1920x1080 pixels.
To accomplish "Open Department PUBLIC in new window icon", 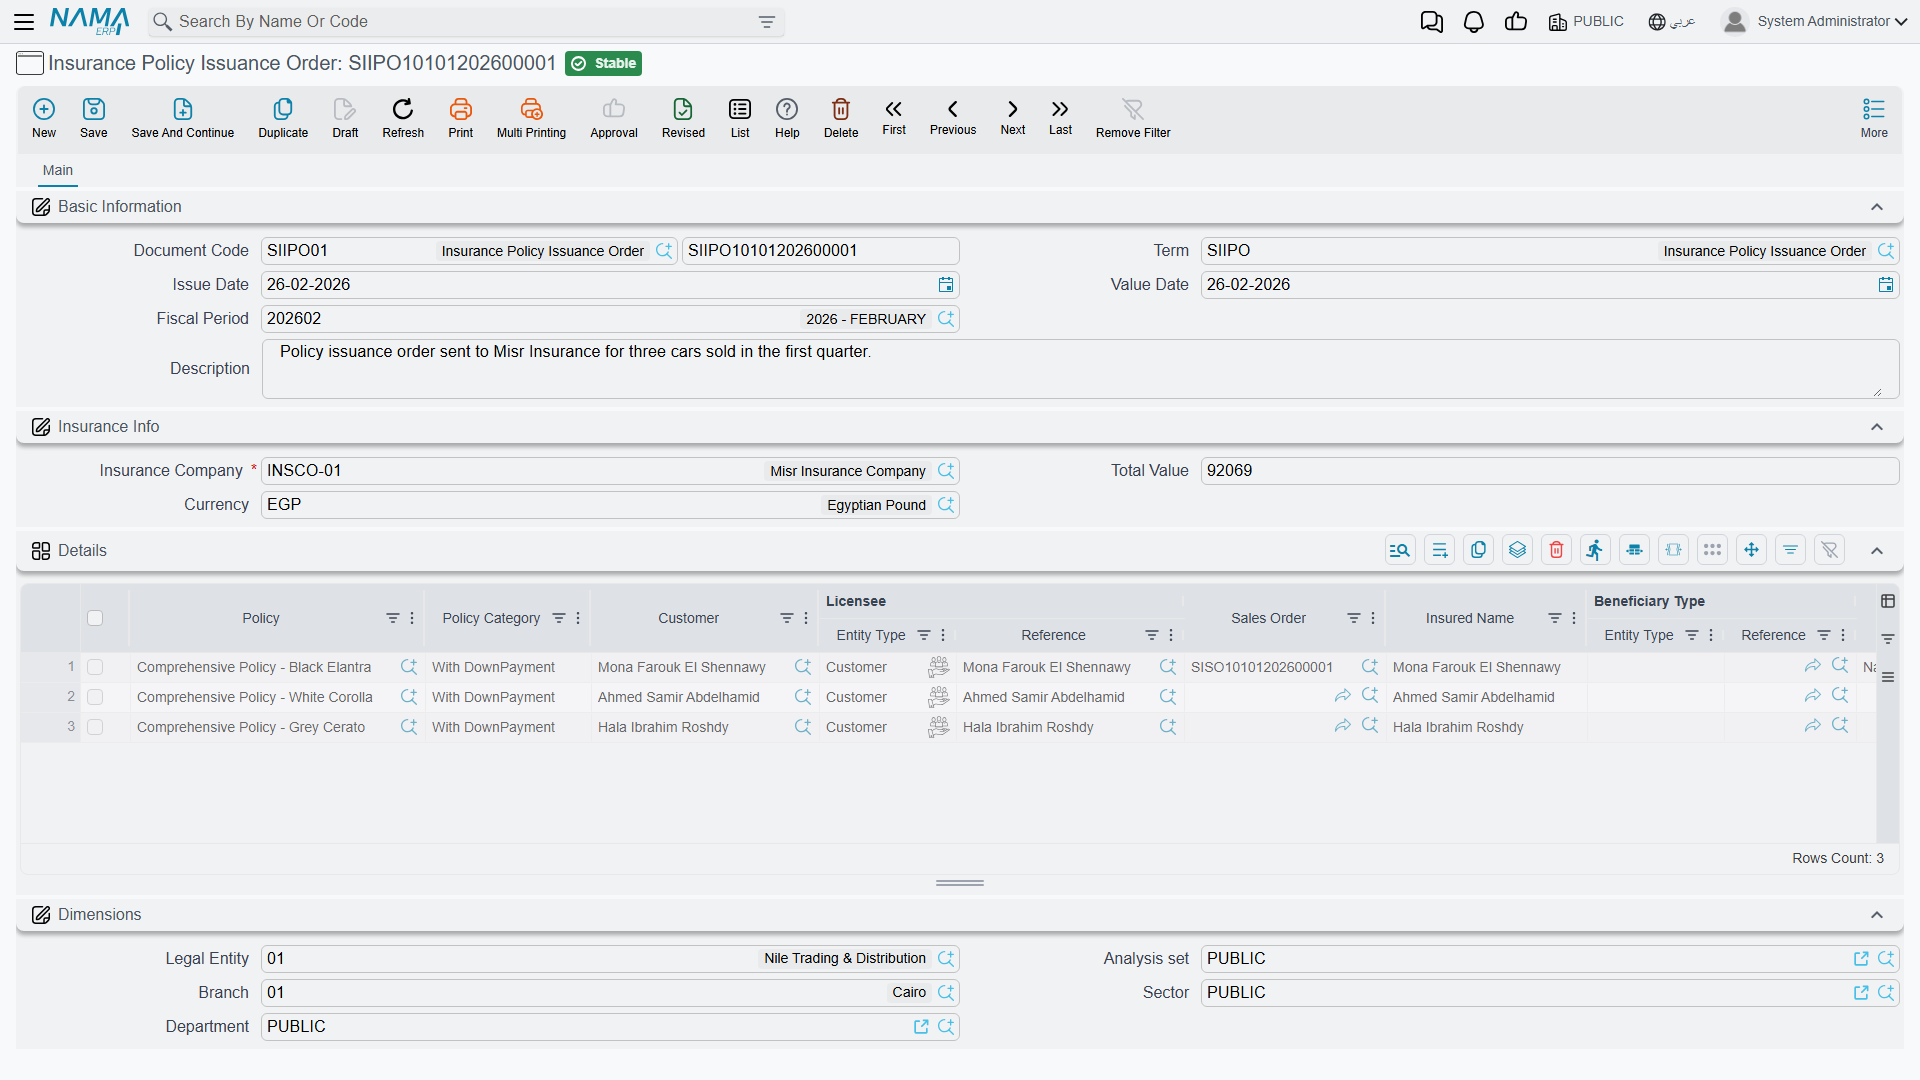I will (x=921, y=1027).
